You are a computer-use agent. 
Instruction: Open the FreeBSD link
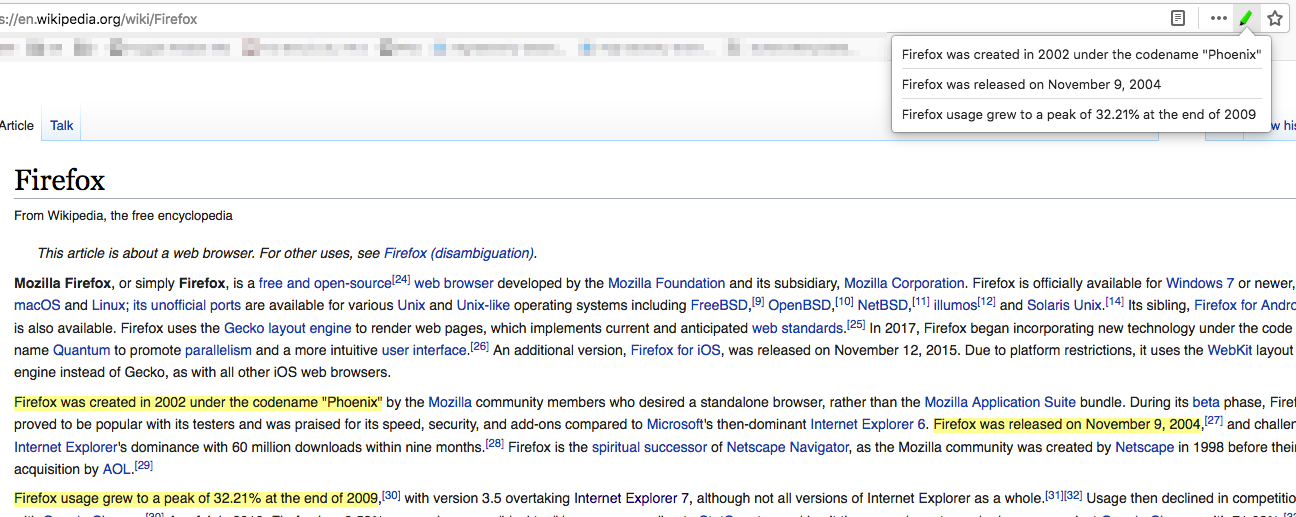[x=720, y=305]
